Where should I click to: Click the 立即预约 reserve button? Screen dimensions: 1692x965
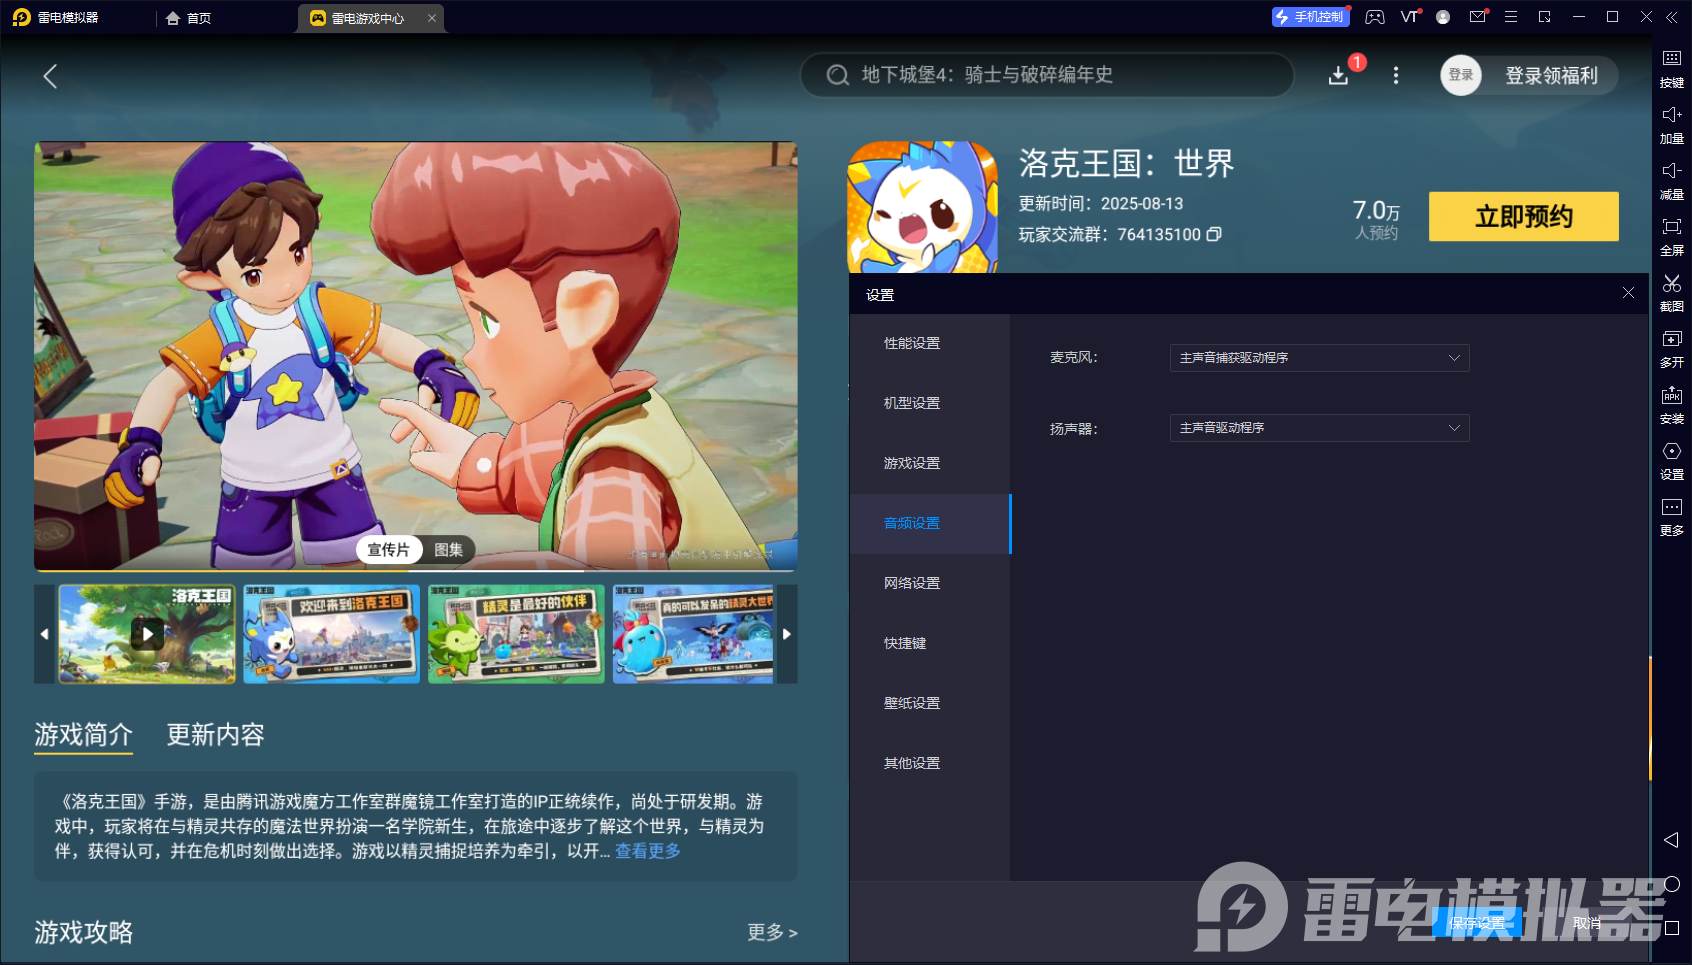pyautogui.click(x=1524, y=216)
